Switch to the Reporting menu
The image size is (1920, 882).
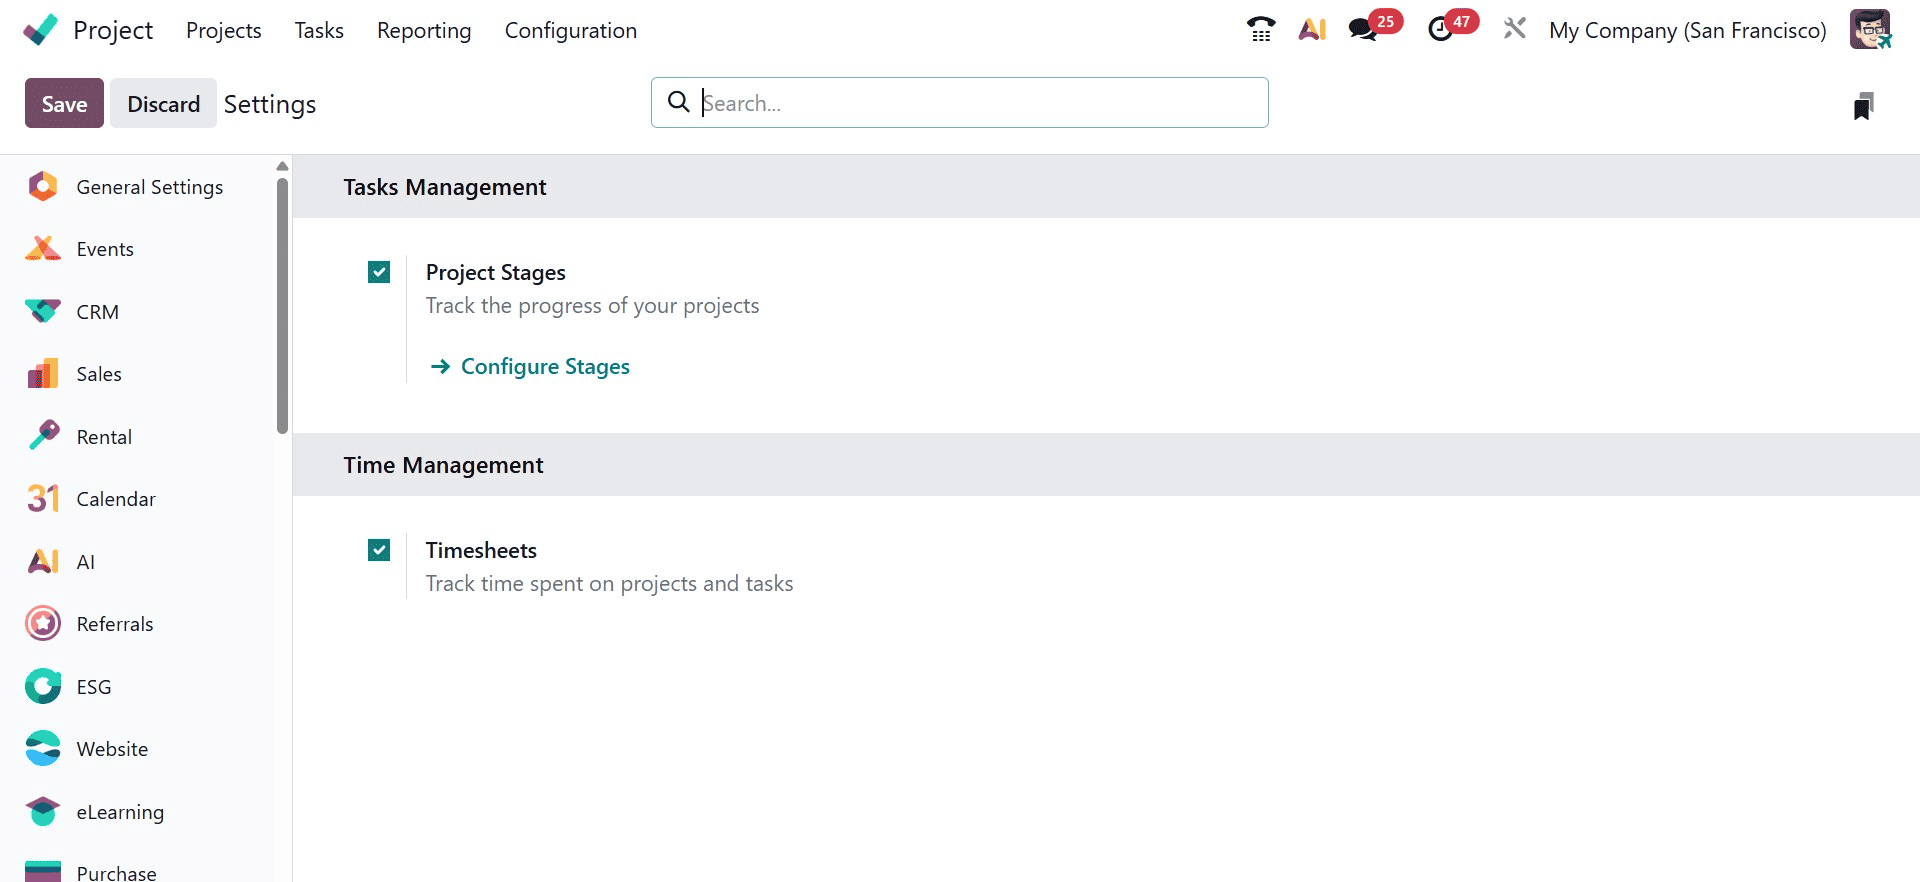click(423, 30)
